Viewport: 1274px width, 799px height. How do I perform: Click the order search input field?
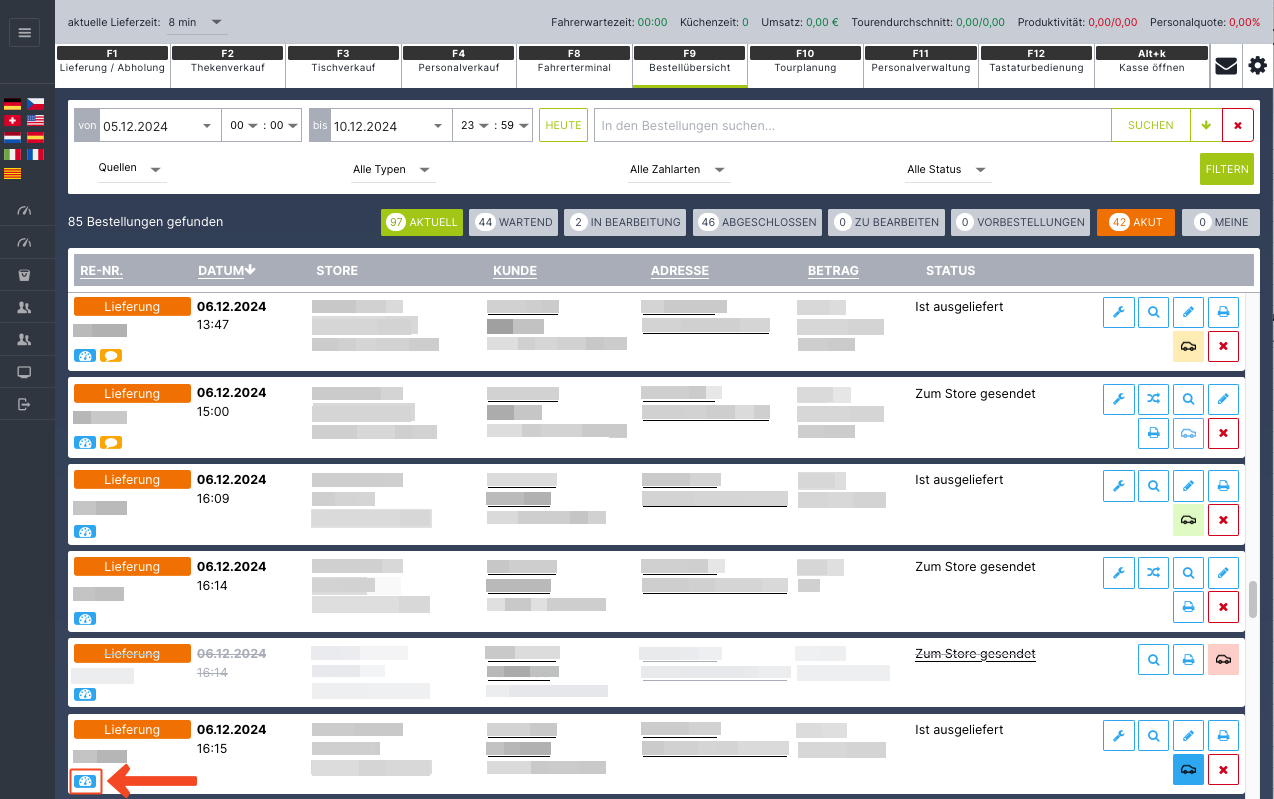(852, 126)
